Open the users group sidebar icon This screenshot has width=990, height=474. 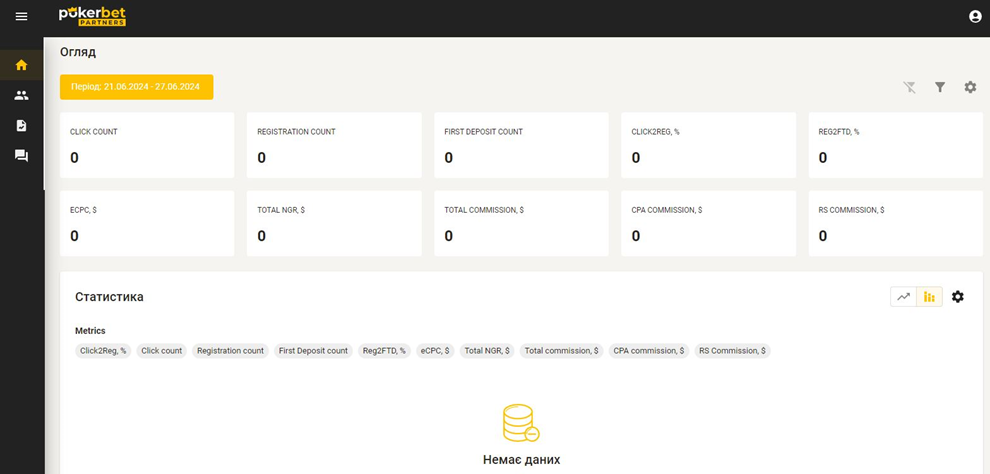[21, 95]
